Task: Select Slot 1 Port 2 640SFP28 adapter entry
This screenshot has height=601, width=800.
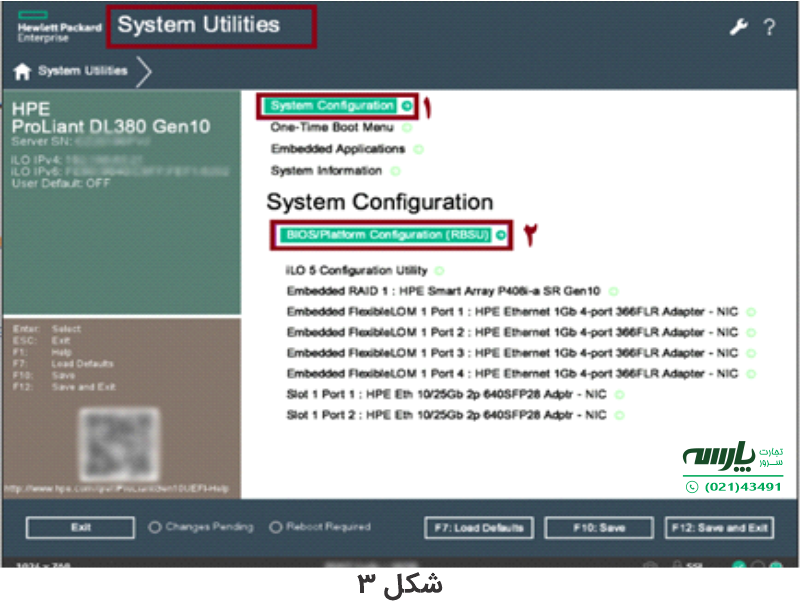Action: 446,415
